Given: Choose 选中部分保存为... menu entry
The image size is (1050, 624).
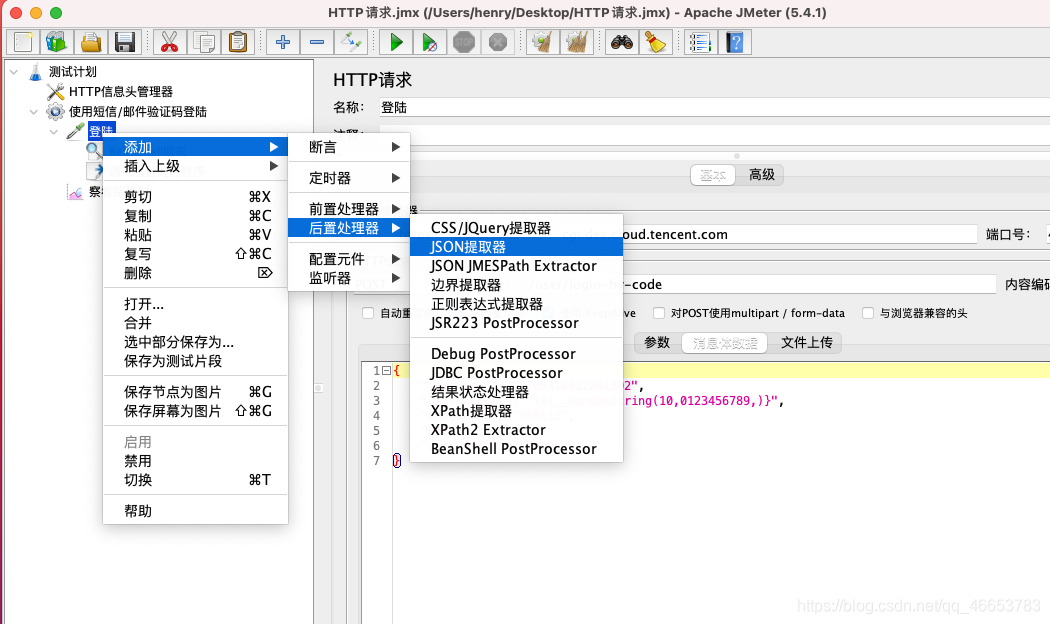Looking at the screenshot, I should pyautogui.click(x=196, y=342).
